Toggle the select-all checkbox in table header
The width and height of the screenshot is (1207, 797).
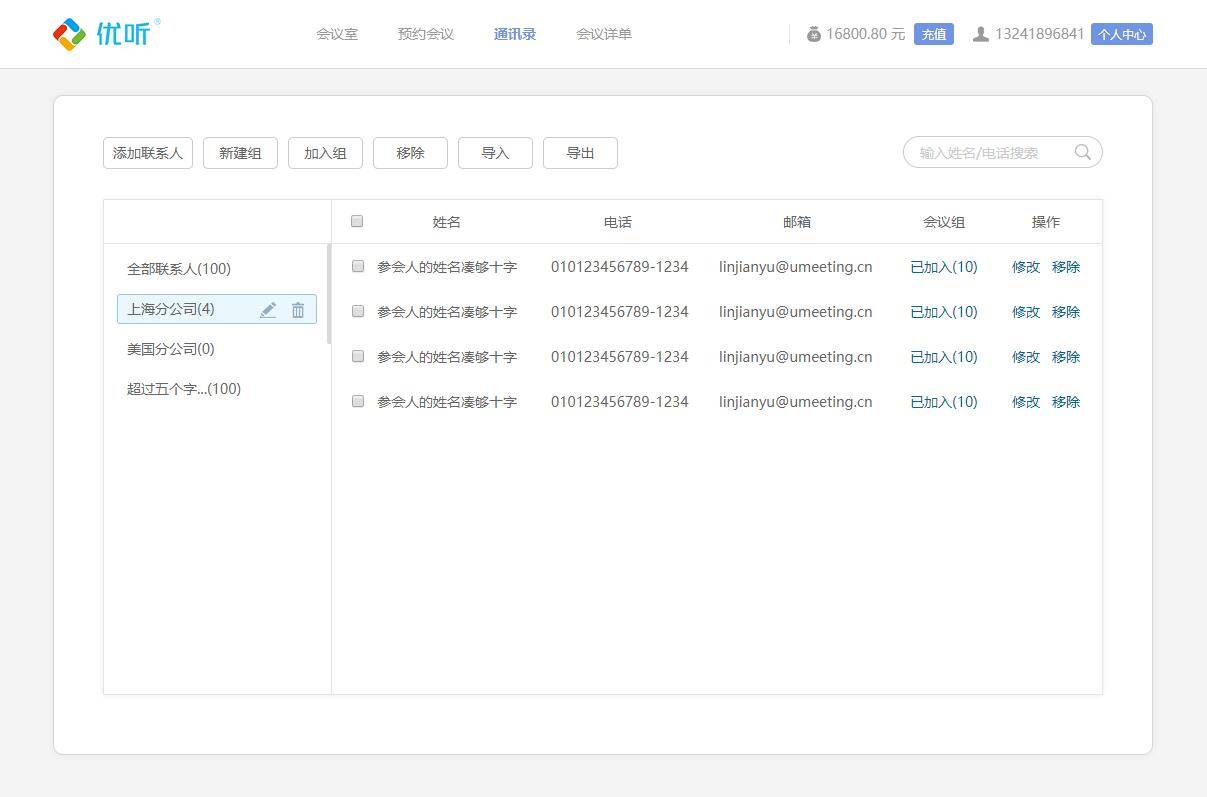(x=357, y=221)
